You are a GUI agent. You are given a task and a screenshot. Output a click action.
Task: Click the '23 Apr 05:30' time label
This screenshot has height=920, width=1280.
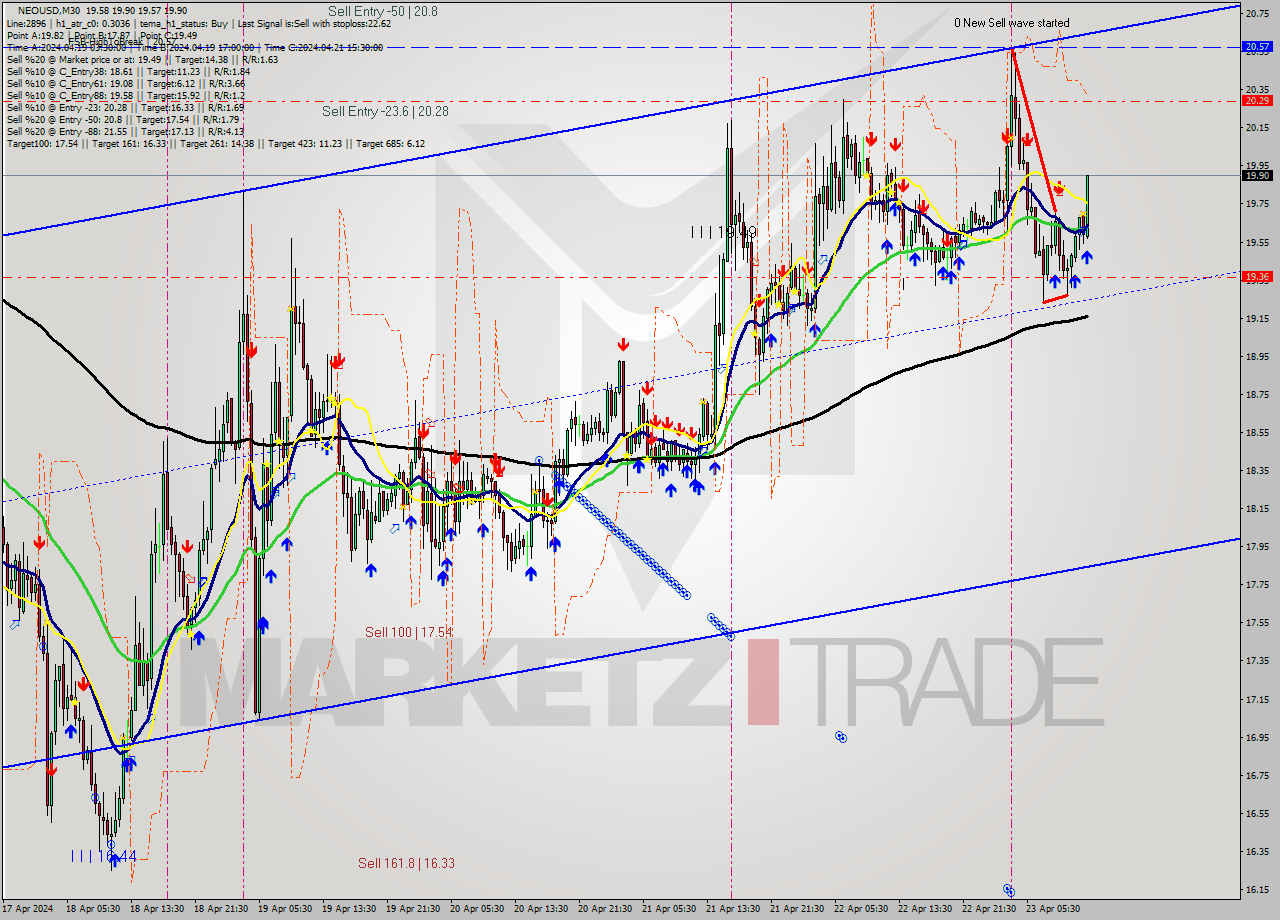[1055, 909]
